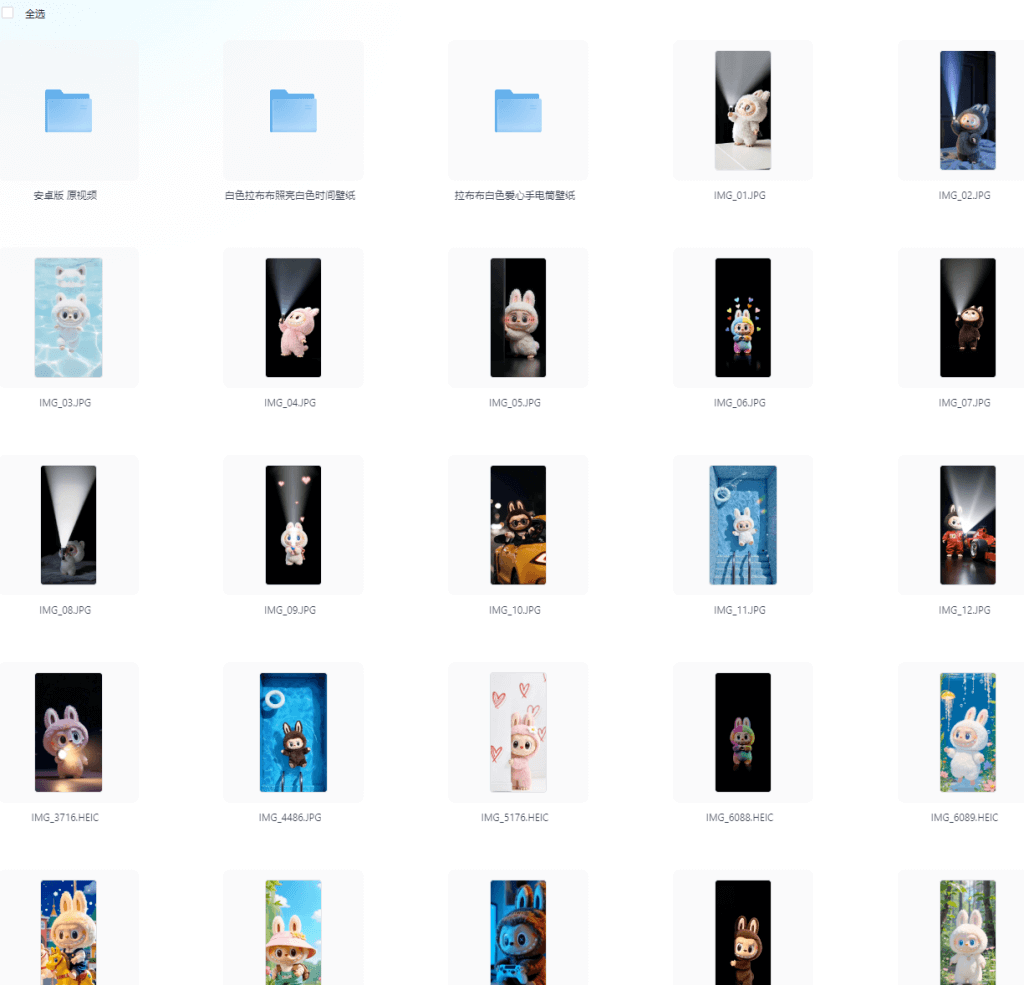Select the IMG_01.JPG thumbnail
The height and width of the screenshot is (985, 1024).
pyautogui.click(x=743, y=111)
